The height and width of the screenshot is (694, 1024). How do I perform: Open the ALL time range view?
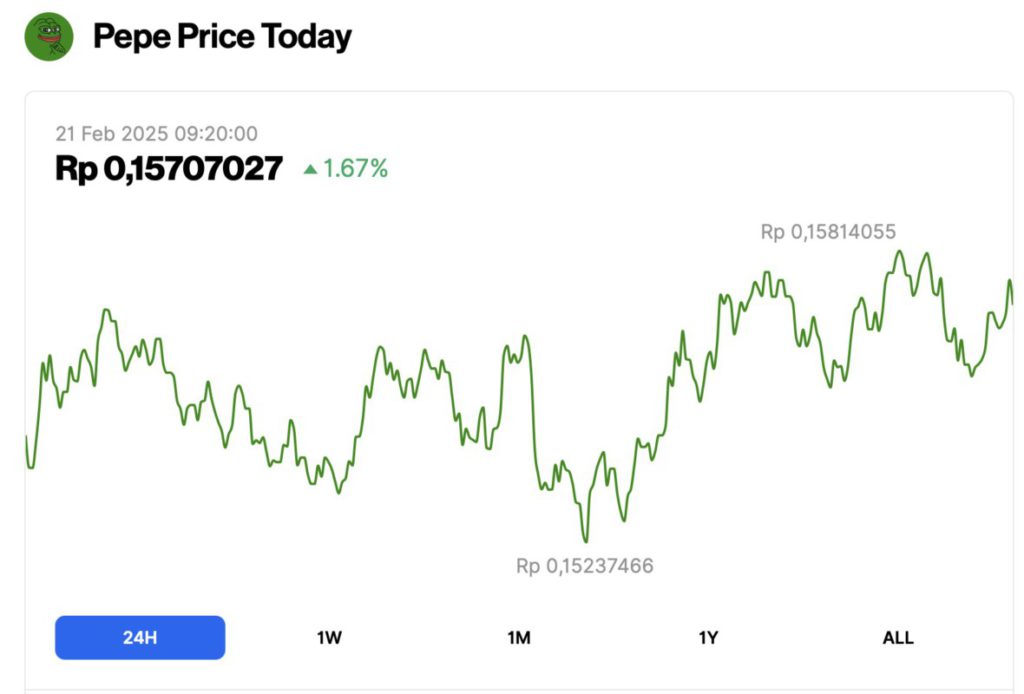[x=897, y=637]
